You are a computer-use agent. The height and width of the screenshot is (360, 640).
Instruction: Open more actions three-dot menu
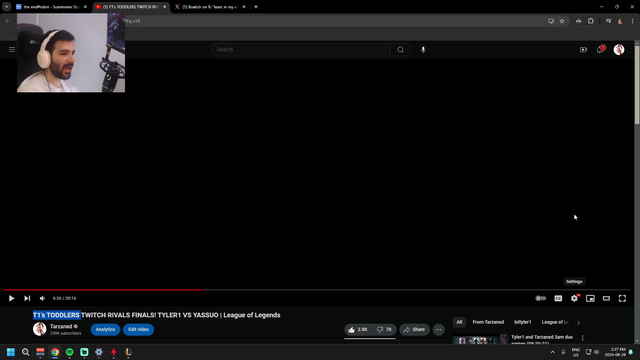(x=438, y=329)
